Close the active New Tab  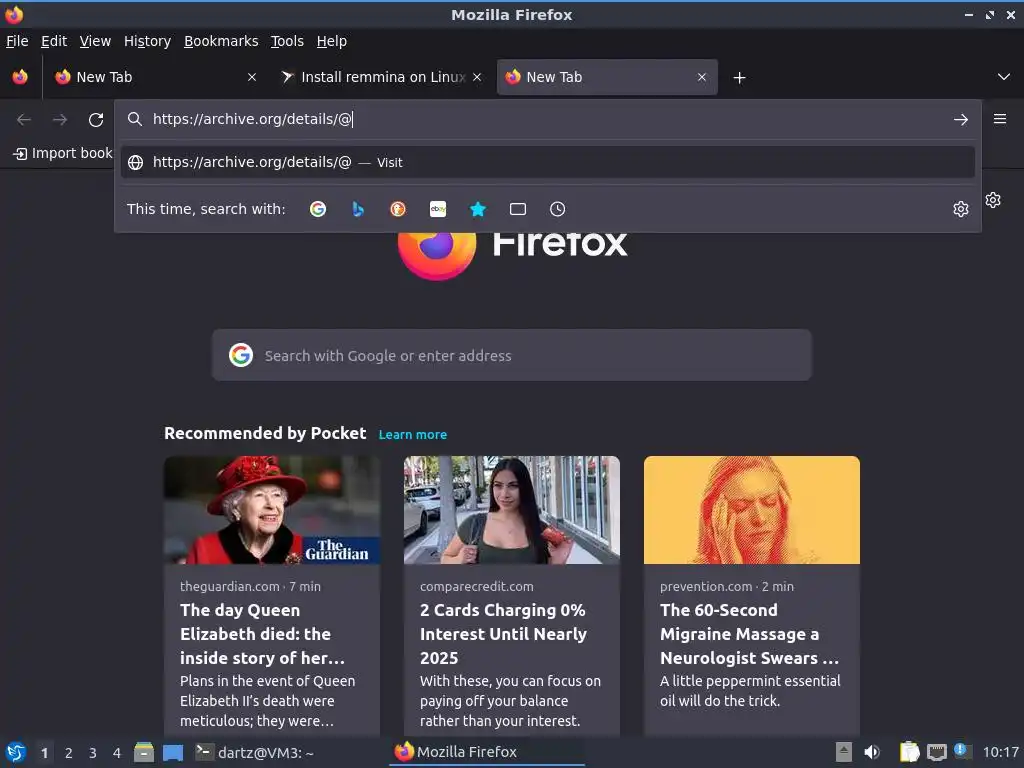pos(702,77)
